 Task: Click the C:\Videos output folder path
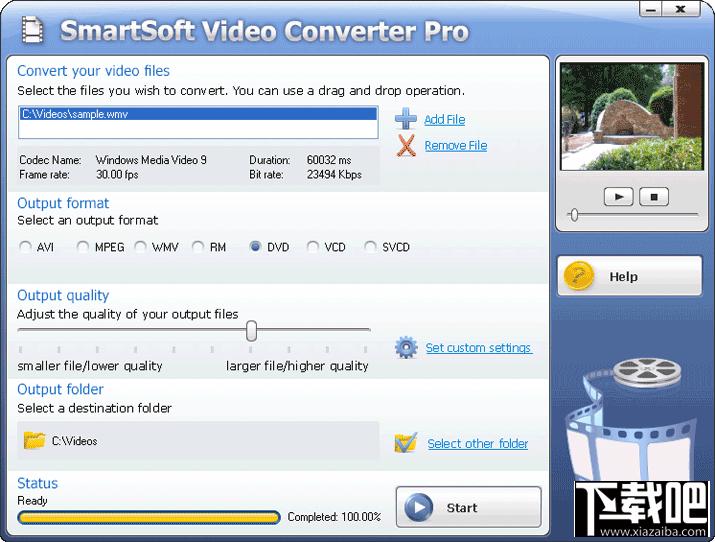click(74, 441)
